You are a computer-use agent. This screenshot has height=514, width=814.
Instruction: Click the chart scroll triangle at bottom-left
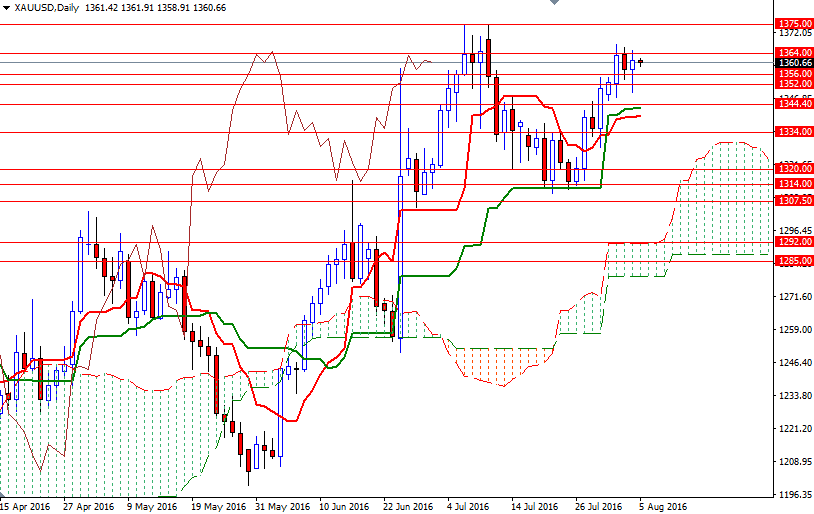click(x=3, y=494)
